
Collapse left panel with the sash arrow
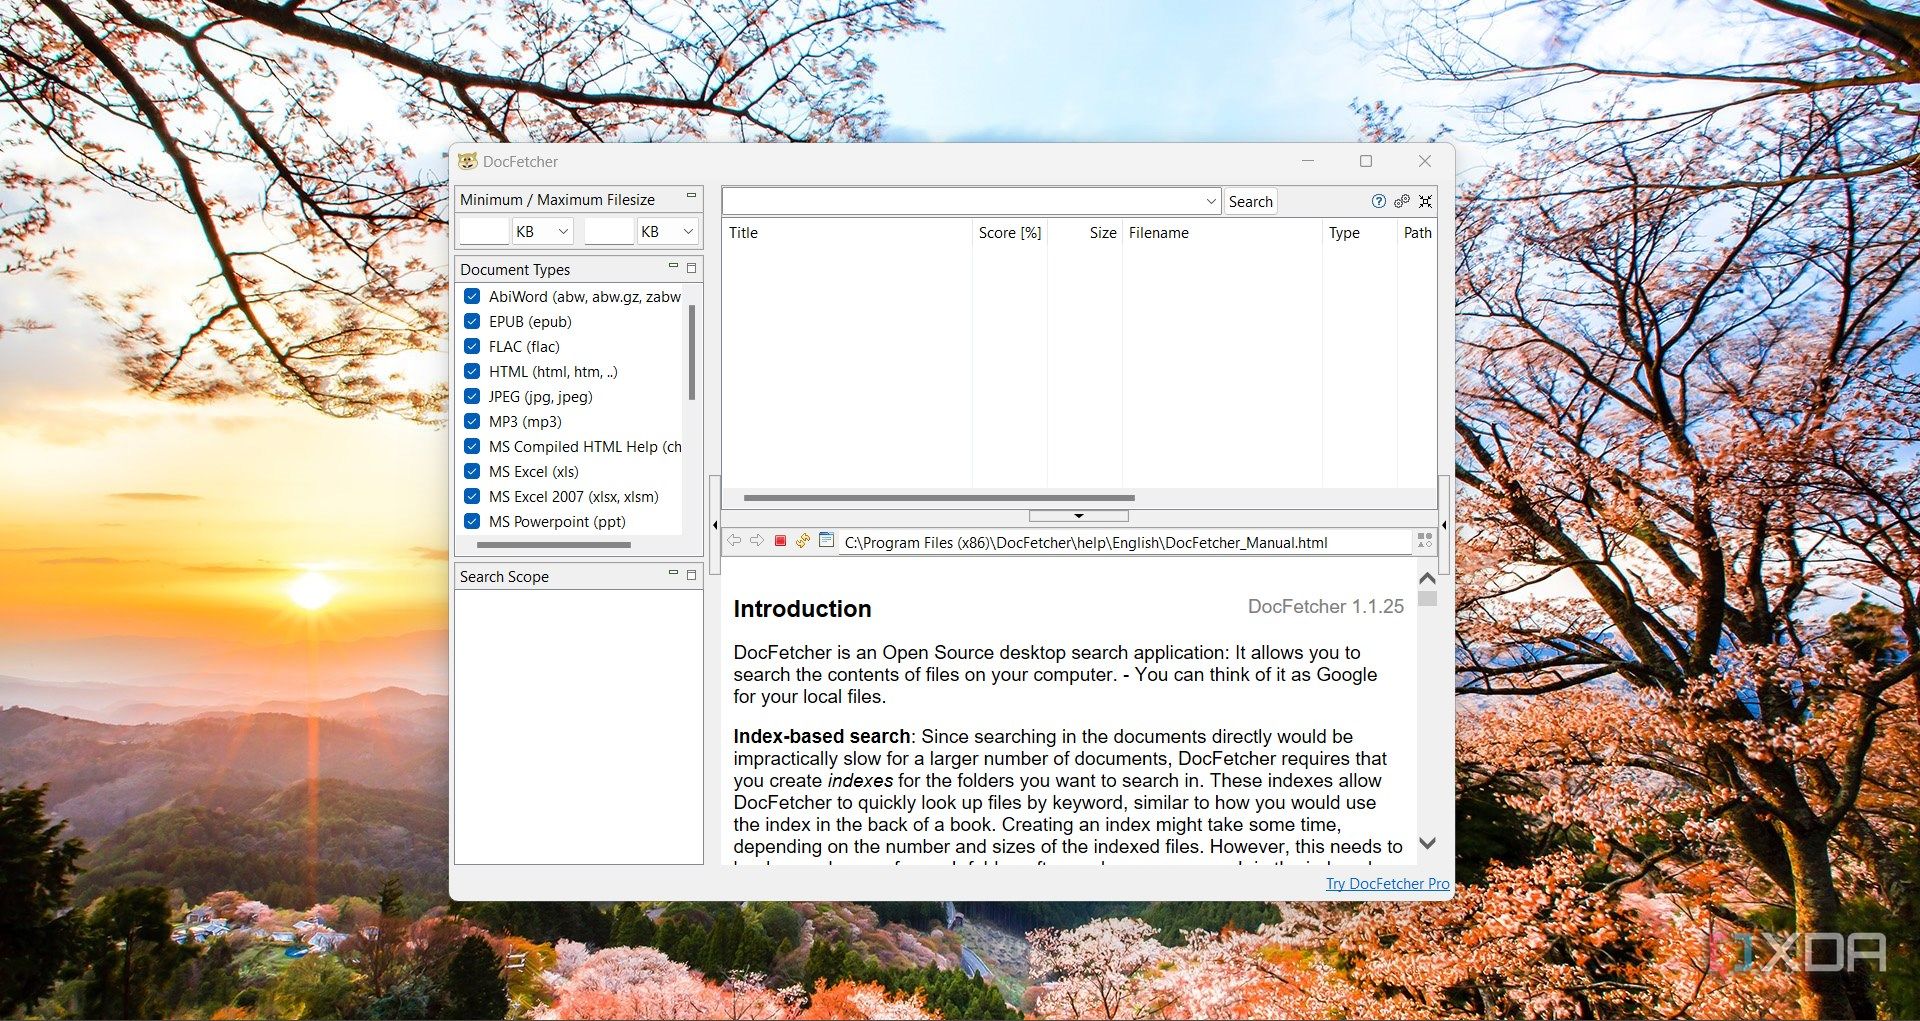[715, 525]
